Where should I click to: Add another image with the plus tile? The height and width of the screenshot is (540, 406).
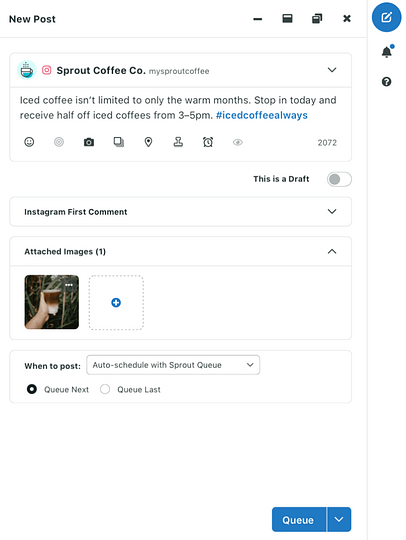[x=116, y=302]
